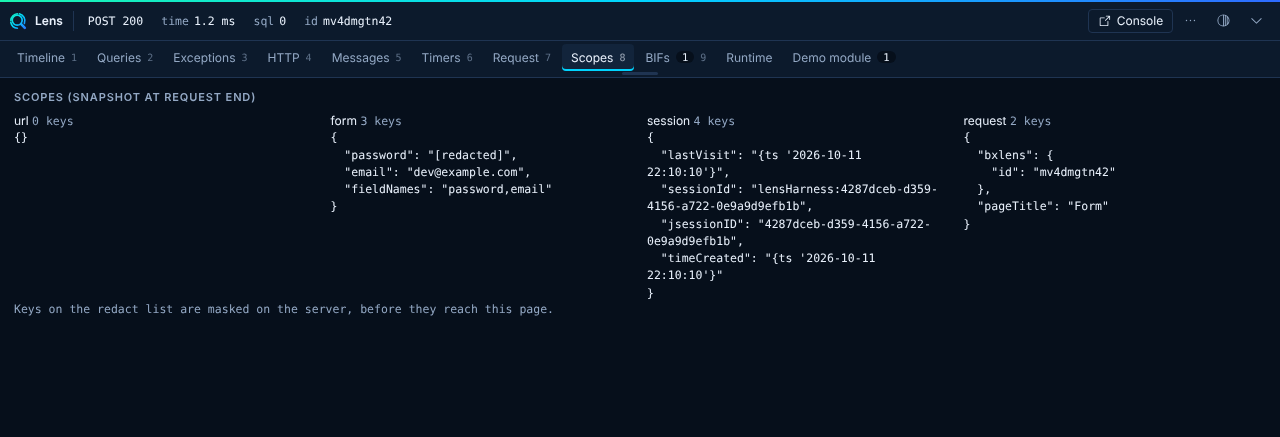Click the POST 200 status text
1280x437 pixels.
tap(115, 21)
